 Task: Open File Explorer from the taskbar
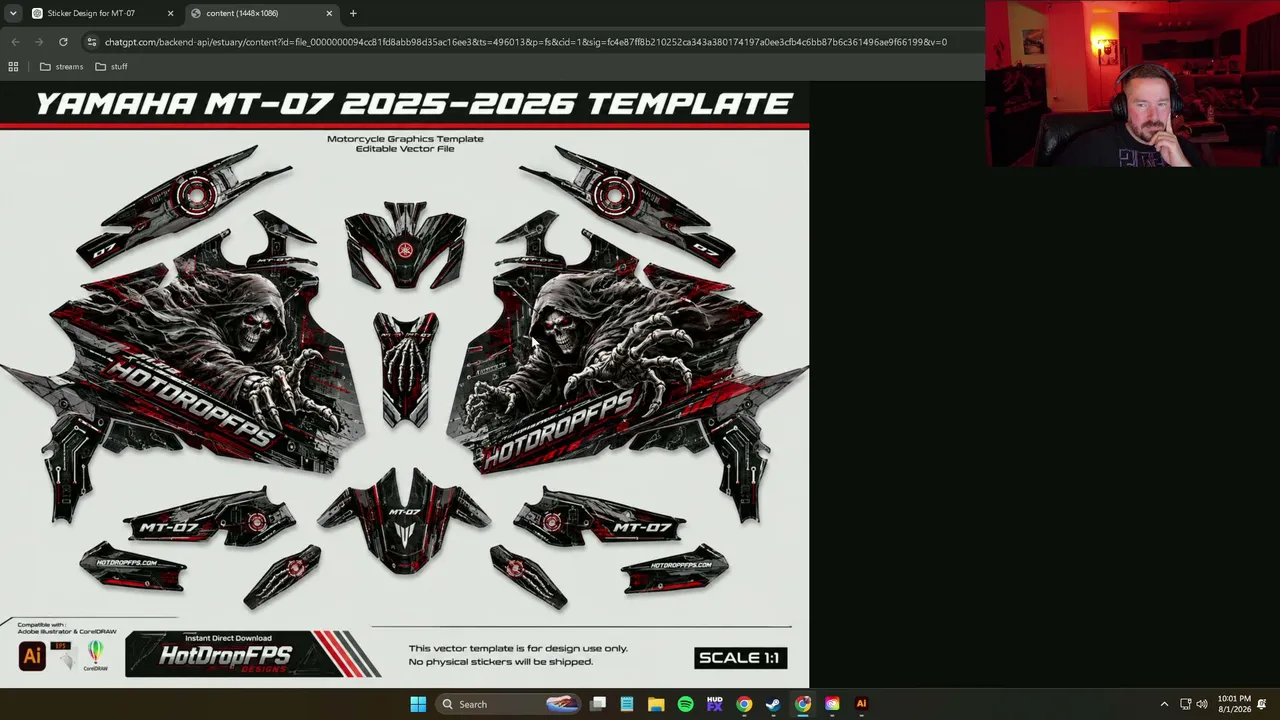pos(656,704)
